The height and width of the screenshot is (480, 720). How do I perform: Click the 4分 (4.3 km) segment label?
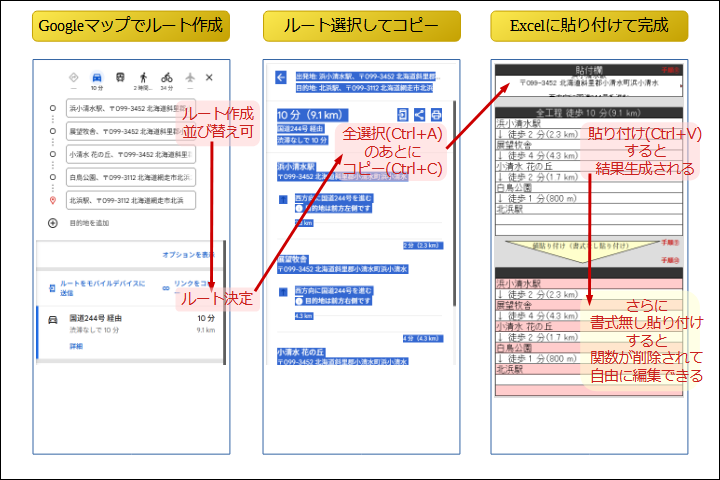[423, 339]
